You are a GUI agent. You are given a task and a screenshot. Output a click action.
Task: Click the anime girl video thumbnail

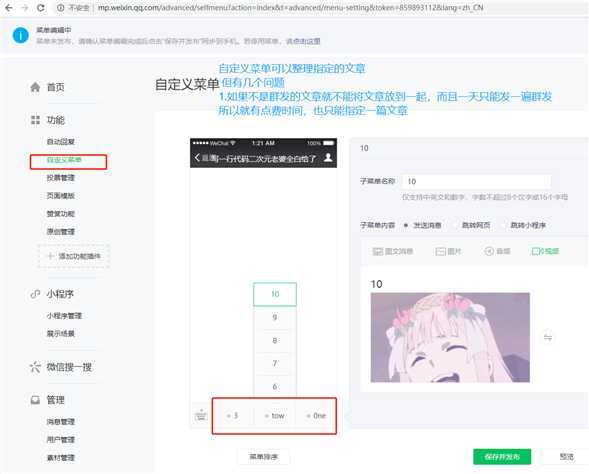point(450,337)
